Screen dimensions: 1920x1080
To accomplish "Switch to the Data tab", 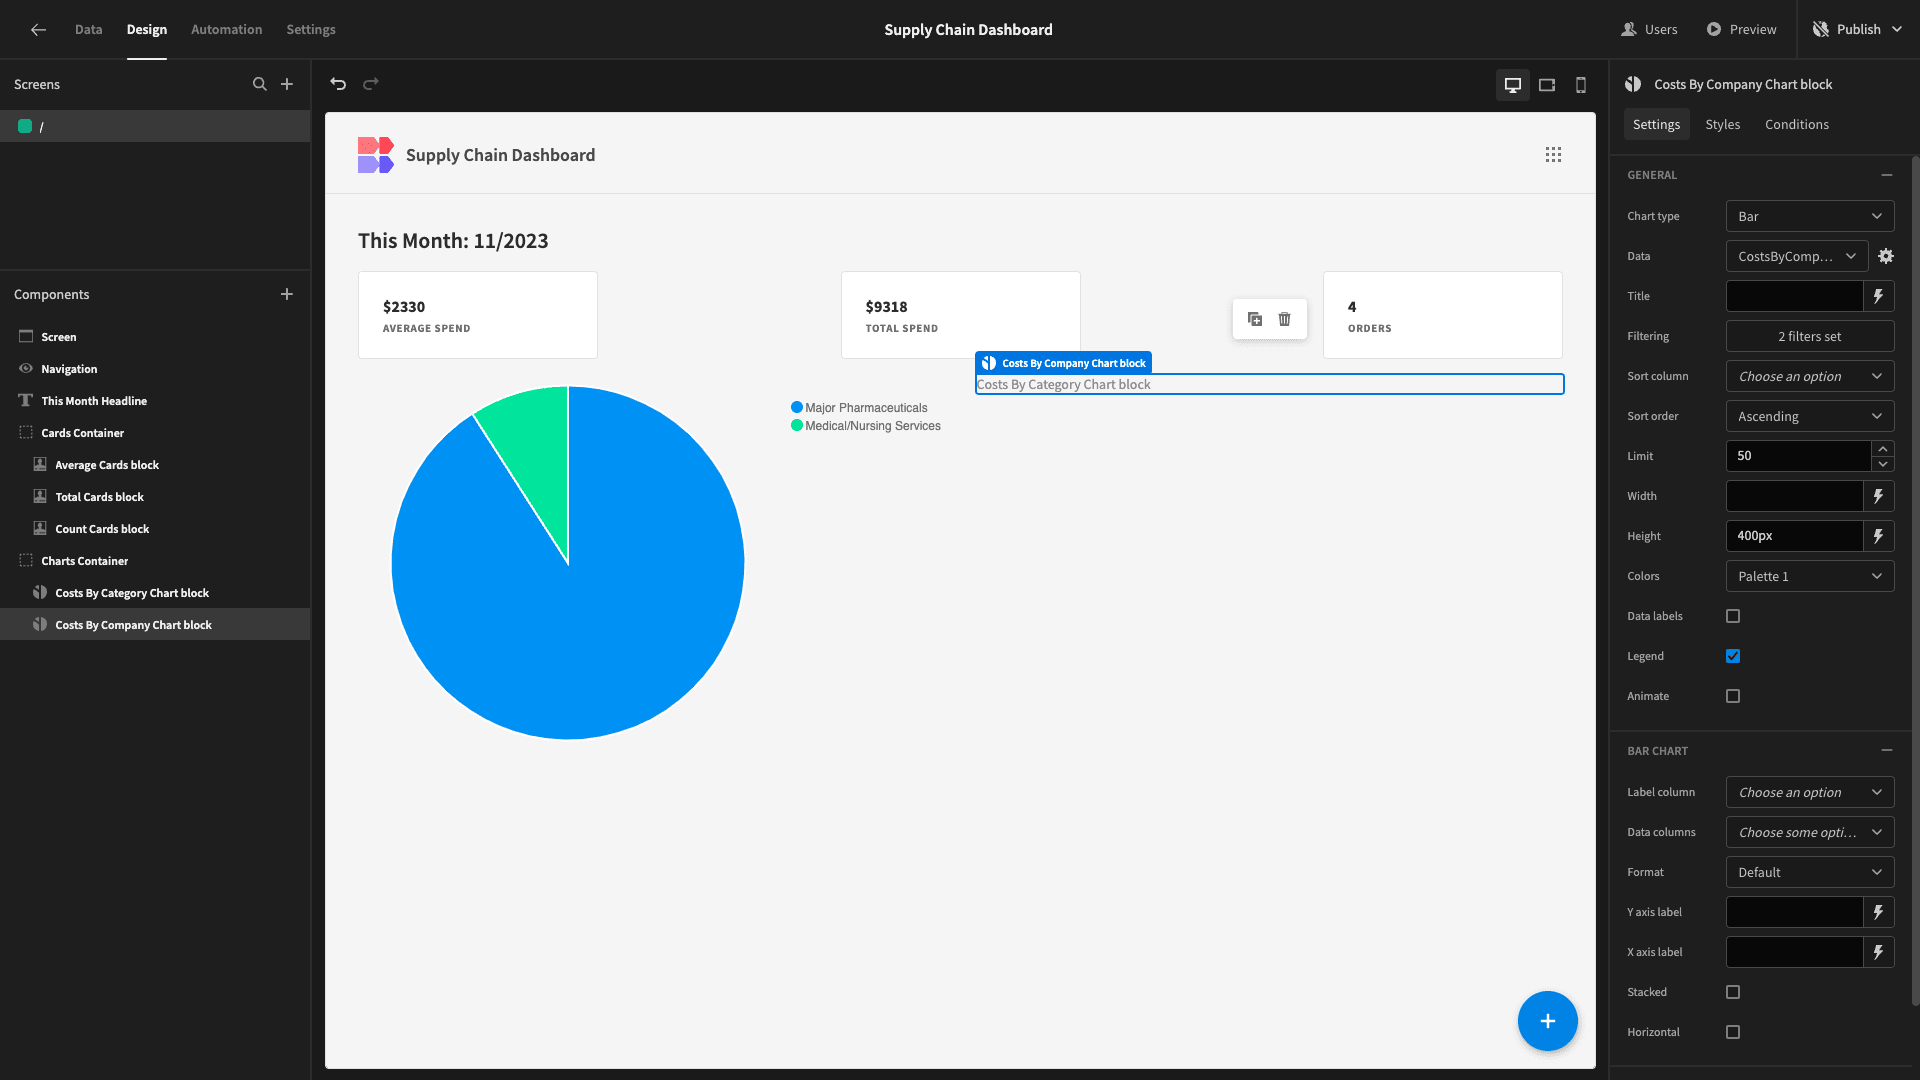I will point(88,30).
